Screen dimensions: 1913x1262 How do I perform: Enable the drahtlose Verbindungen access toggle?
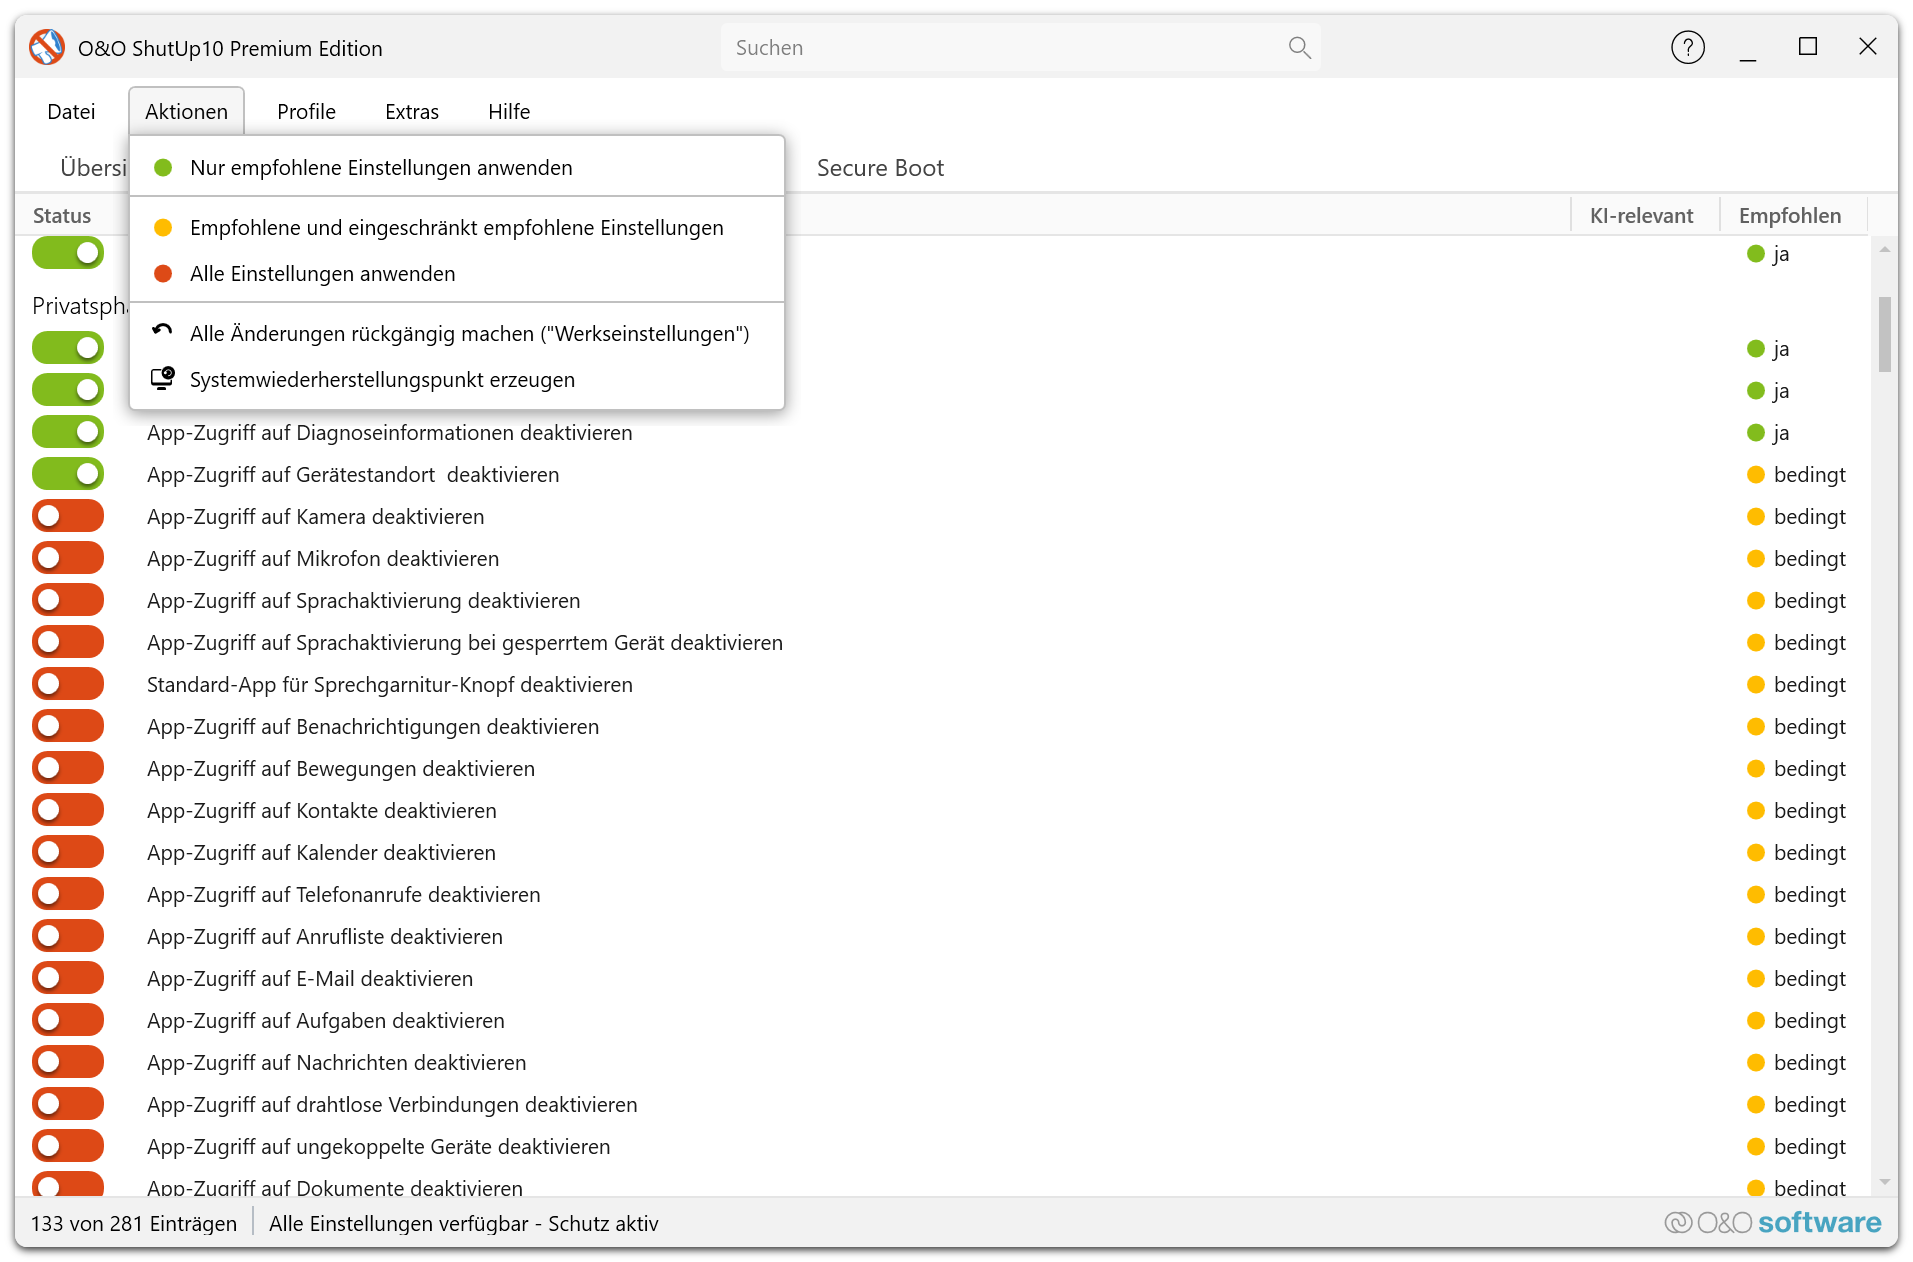point(68,1104)
